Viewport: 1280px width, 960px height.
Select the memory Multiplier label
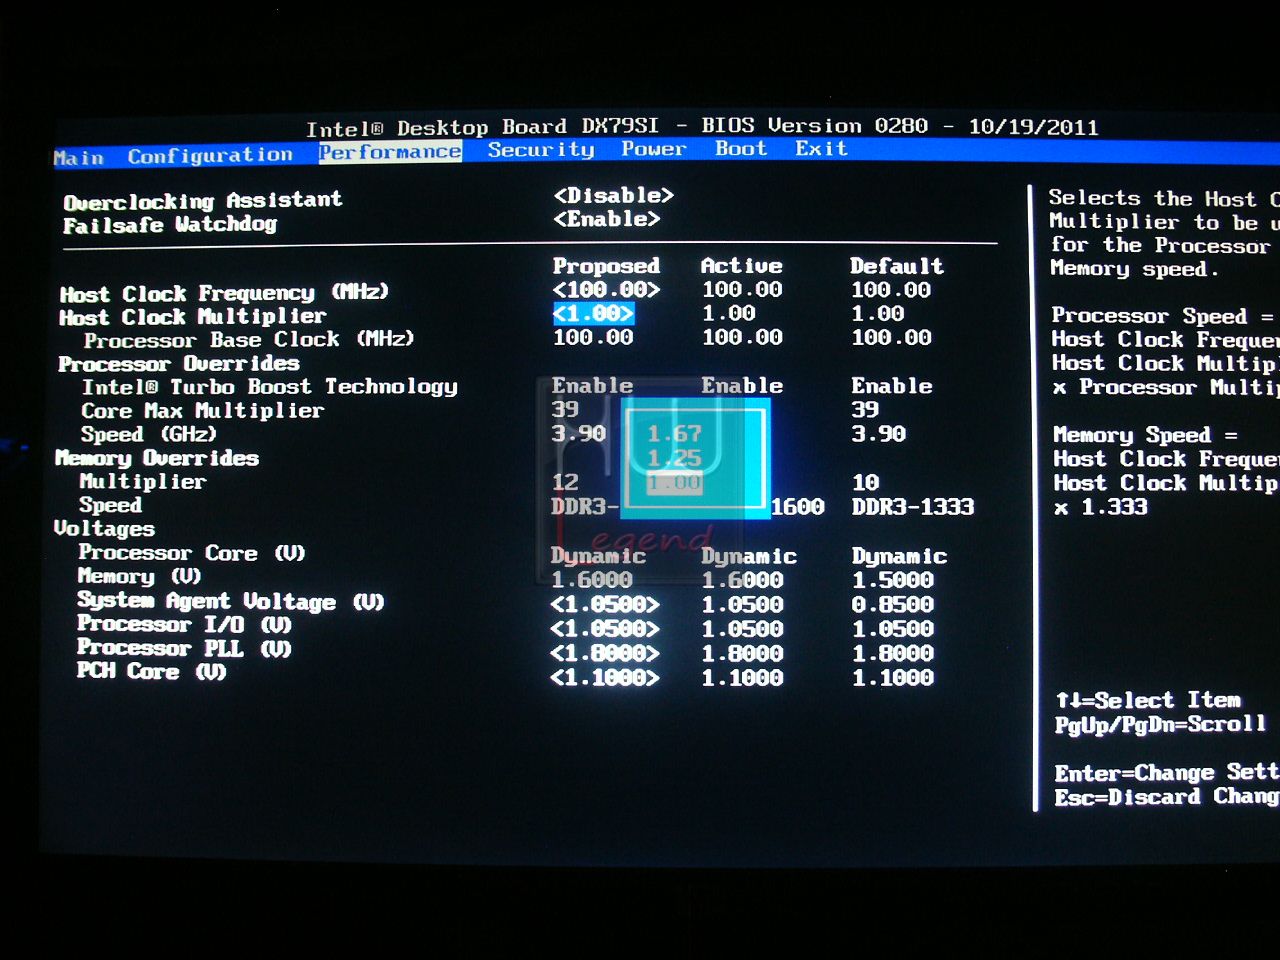point(143,482)
